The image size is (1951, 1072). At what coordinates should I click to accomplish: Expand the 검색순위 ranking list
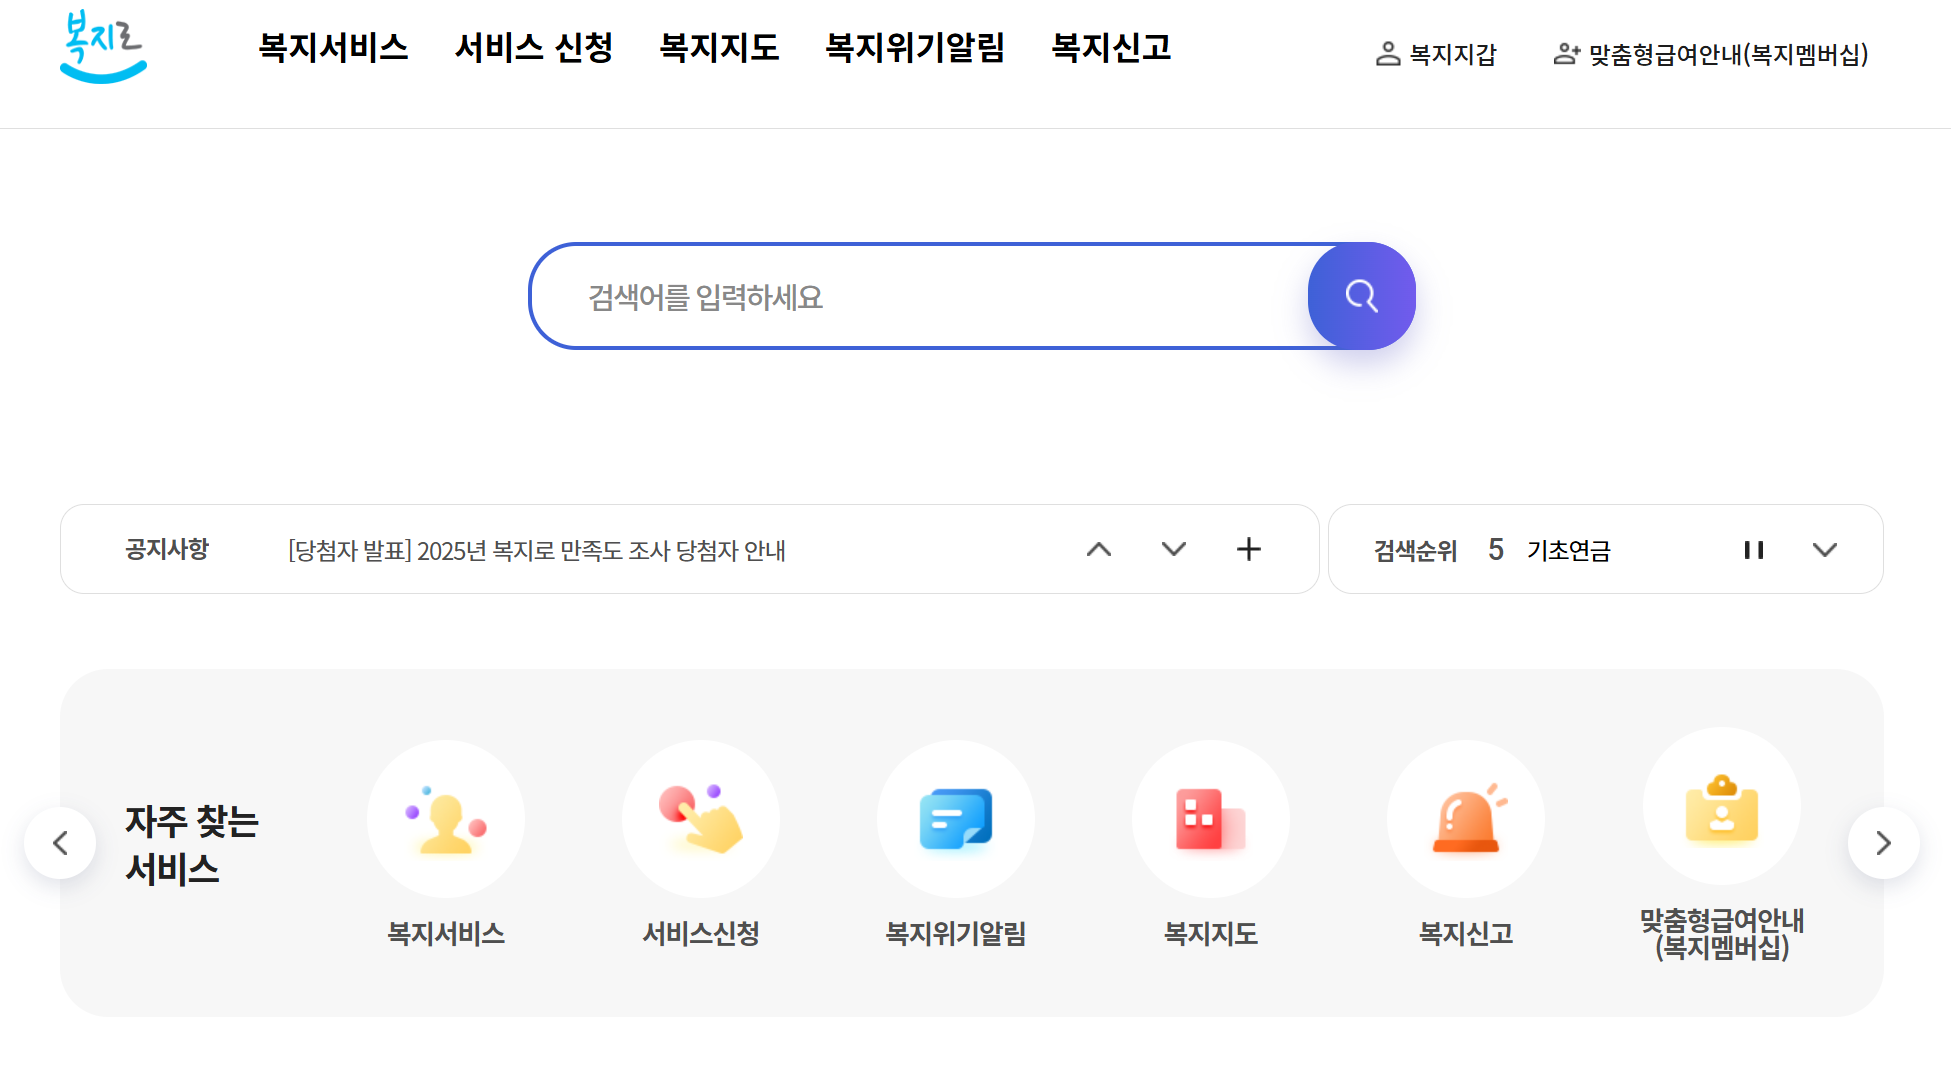1826,549
